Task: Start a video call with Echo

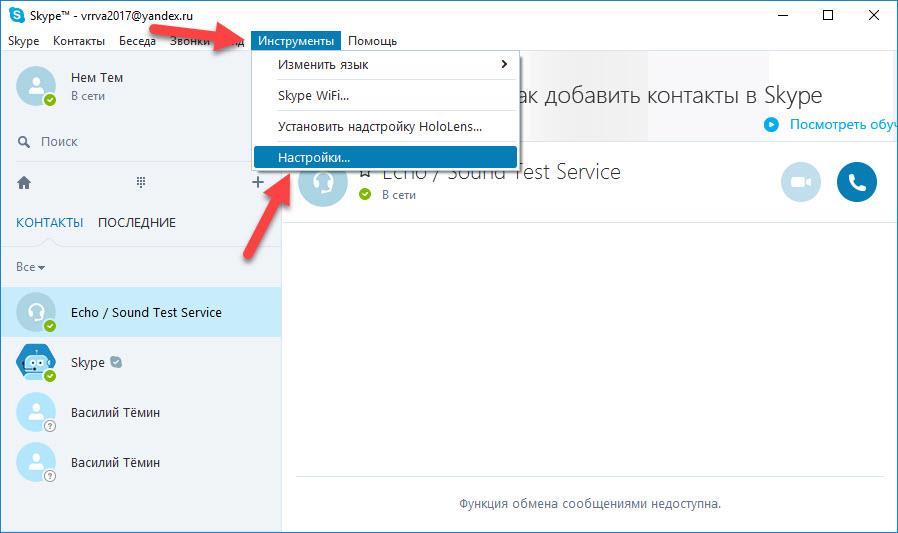Action: (801, 182)
